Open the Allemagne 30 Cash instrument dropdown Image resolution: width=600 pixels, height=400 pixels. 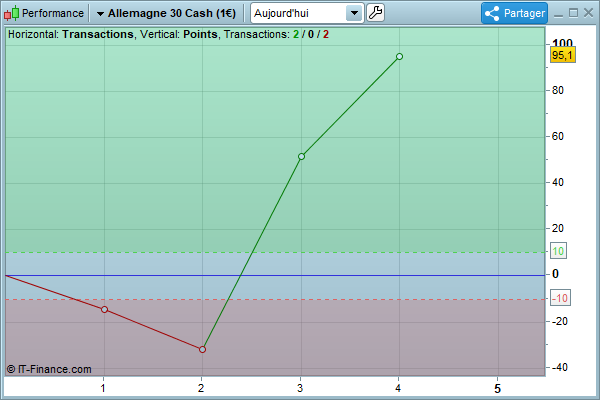point(166,13)
